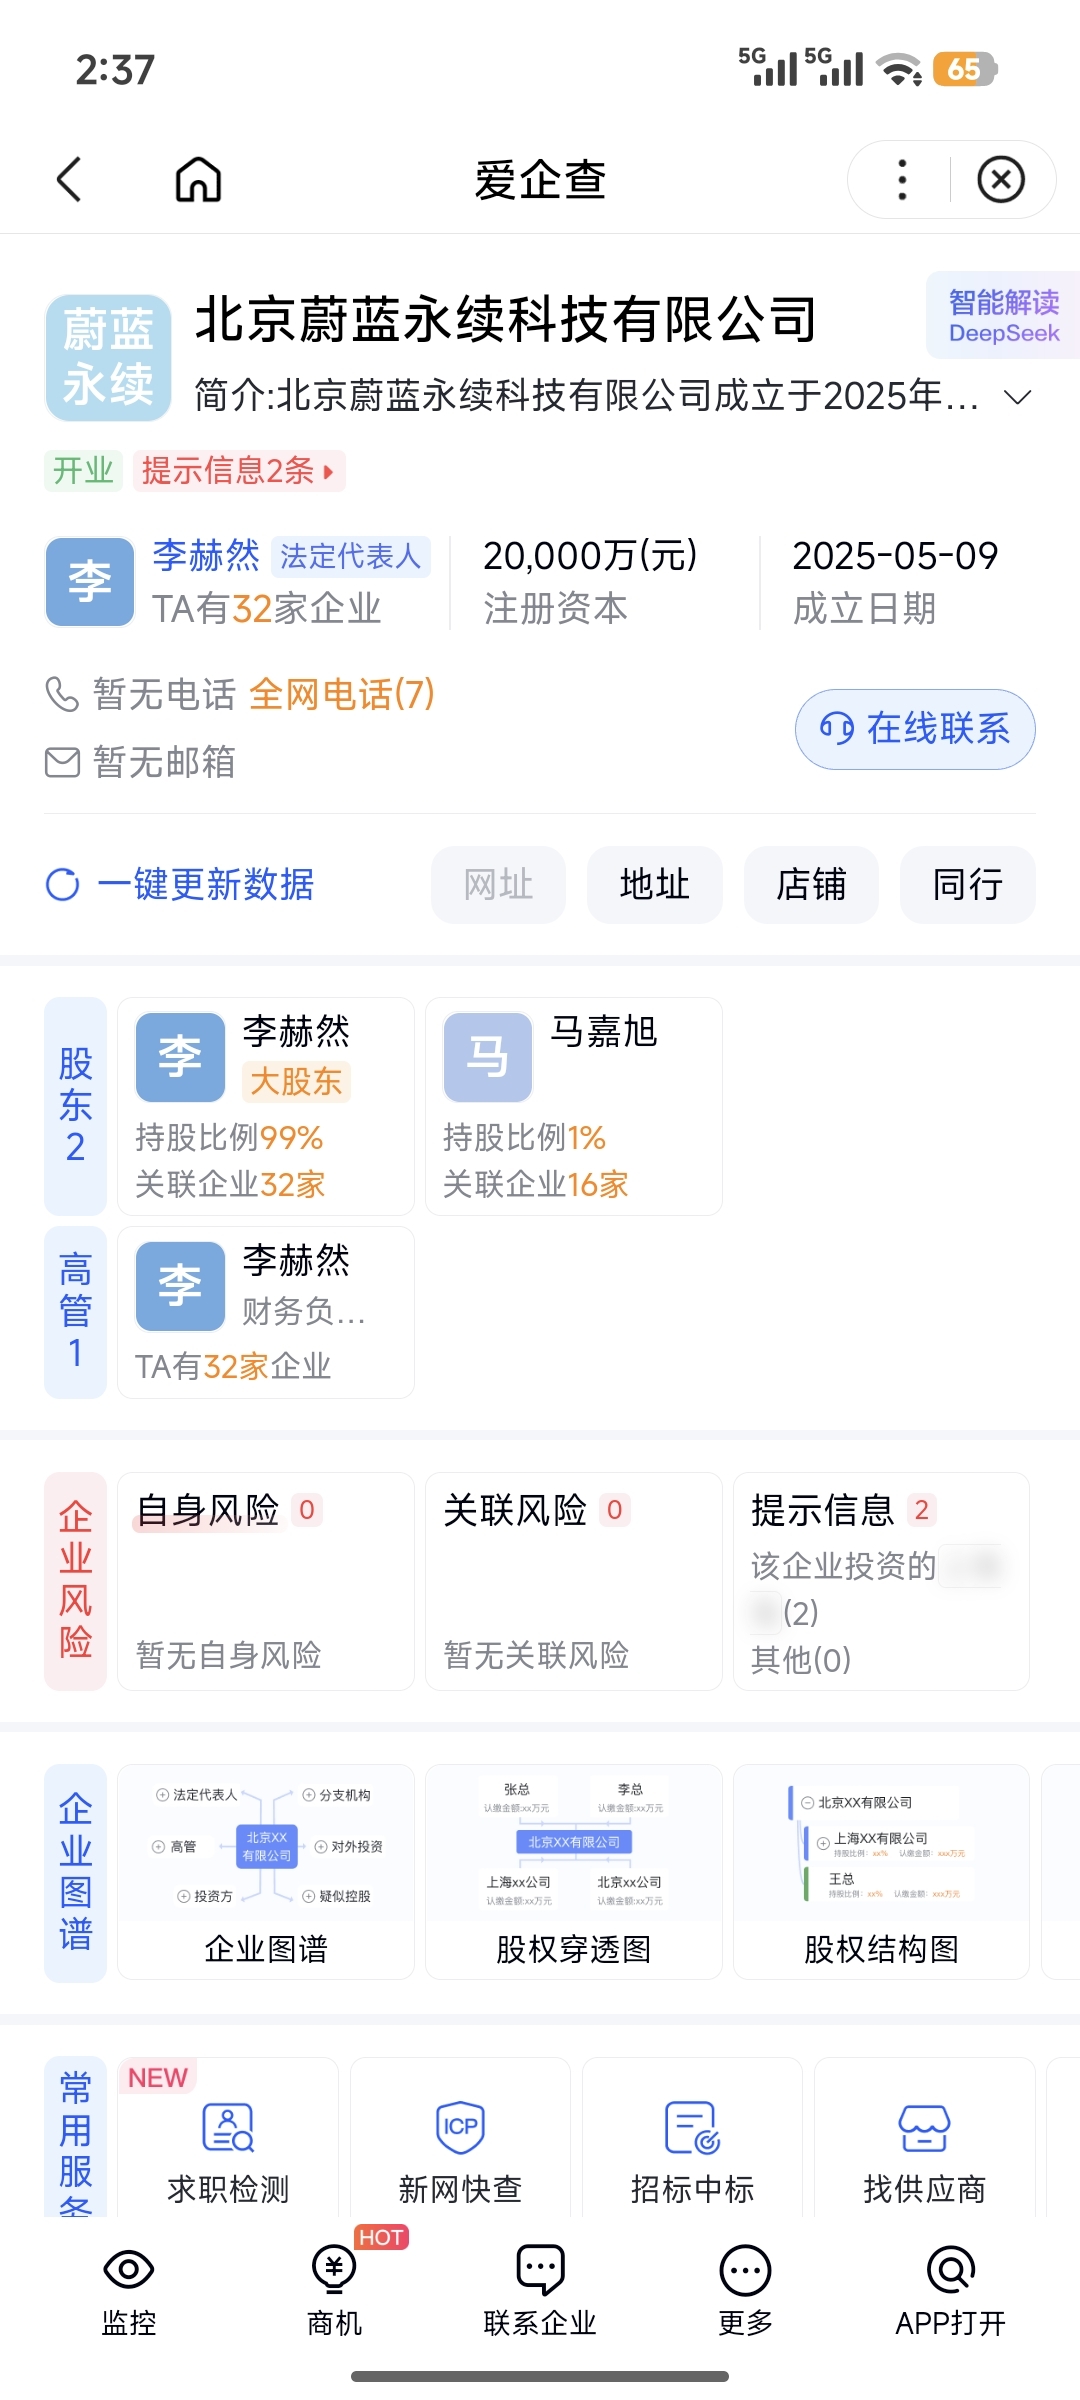The width and height of the screenshot is (1080, 2400).
Task: Tap the 联系企业 chat bubble icon
Action: (x=540, y=2270)
